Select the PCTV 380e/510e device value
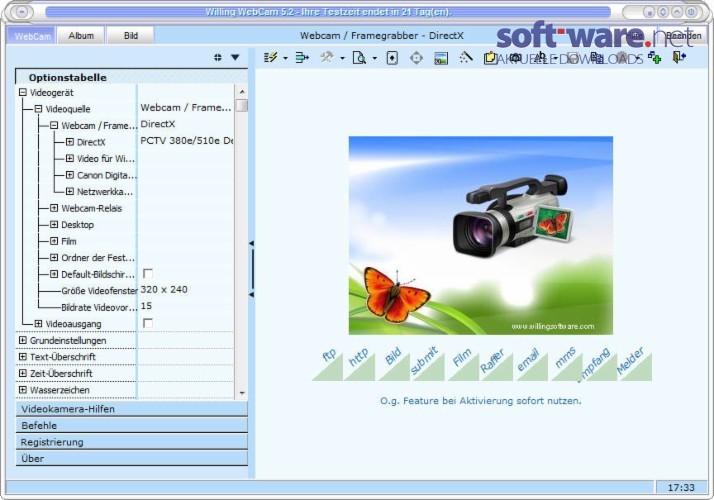714x500 pixels. click(x=186, y=141)
